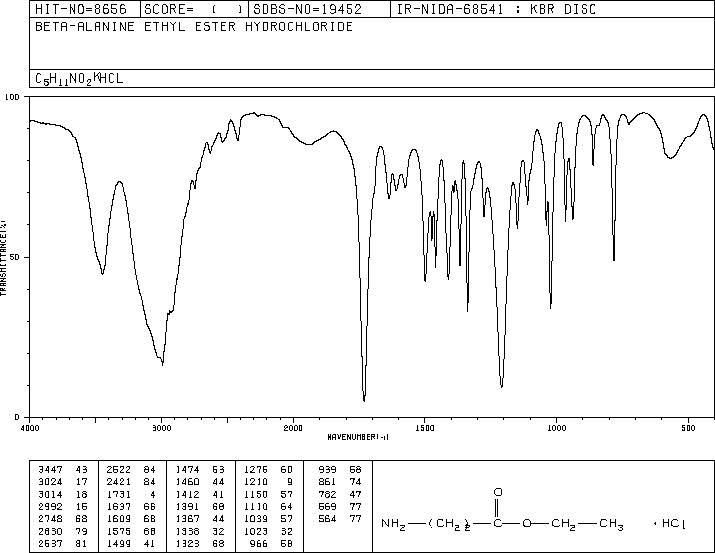Click the carbonyl oxygen in the structure diagram
Image resolution: width=715 pixels, height=553 pixels.
click(498, 492)
